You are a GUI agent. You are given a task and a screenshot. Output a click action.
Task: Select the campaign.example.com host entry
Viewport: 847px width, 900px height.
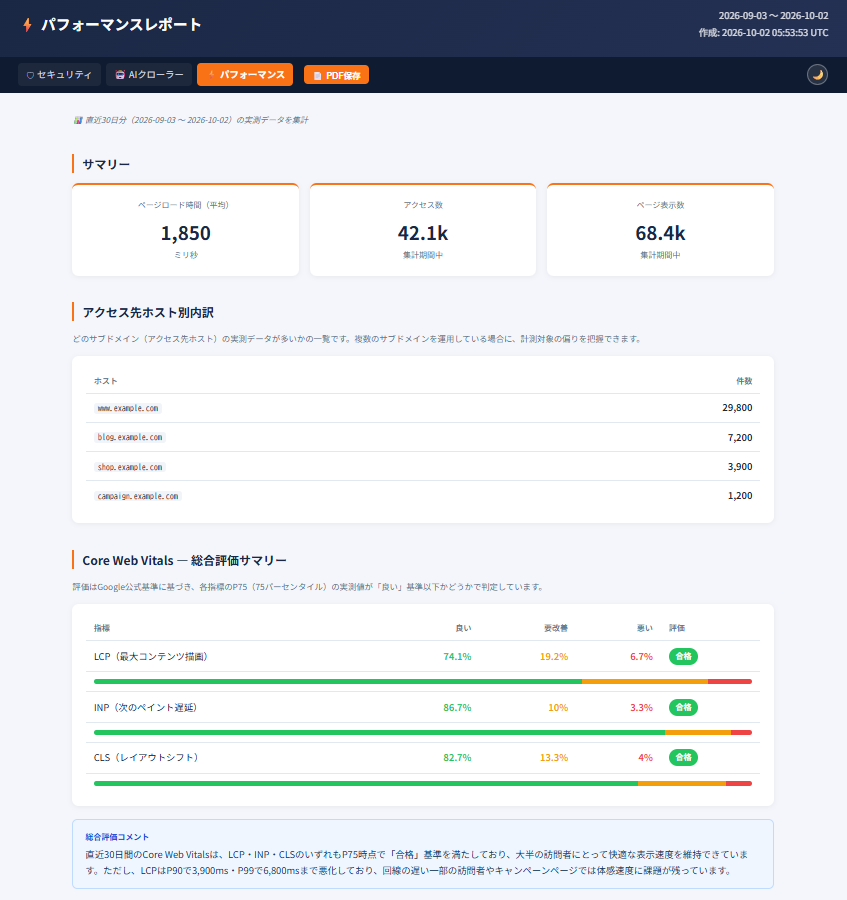pyautogui.click(x=138, y=496)
